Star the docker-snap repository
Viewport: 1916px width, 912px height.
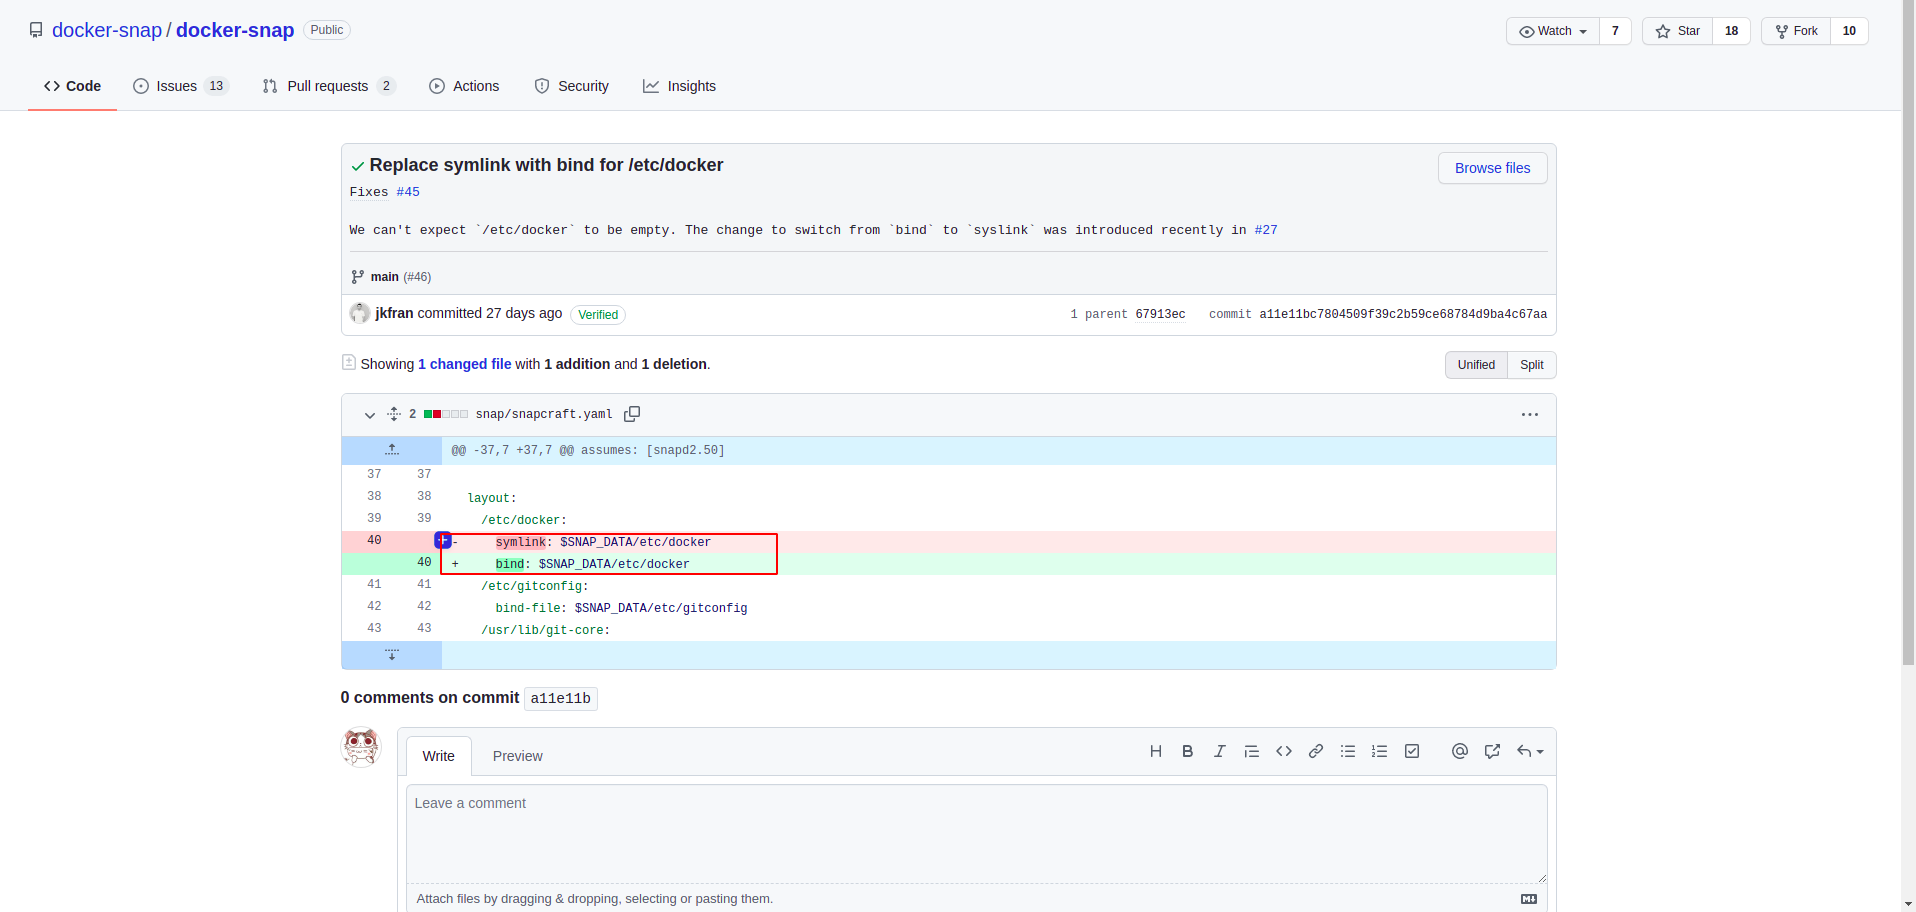coord(1678,31)
